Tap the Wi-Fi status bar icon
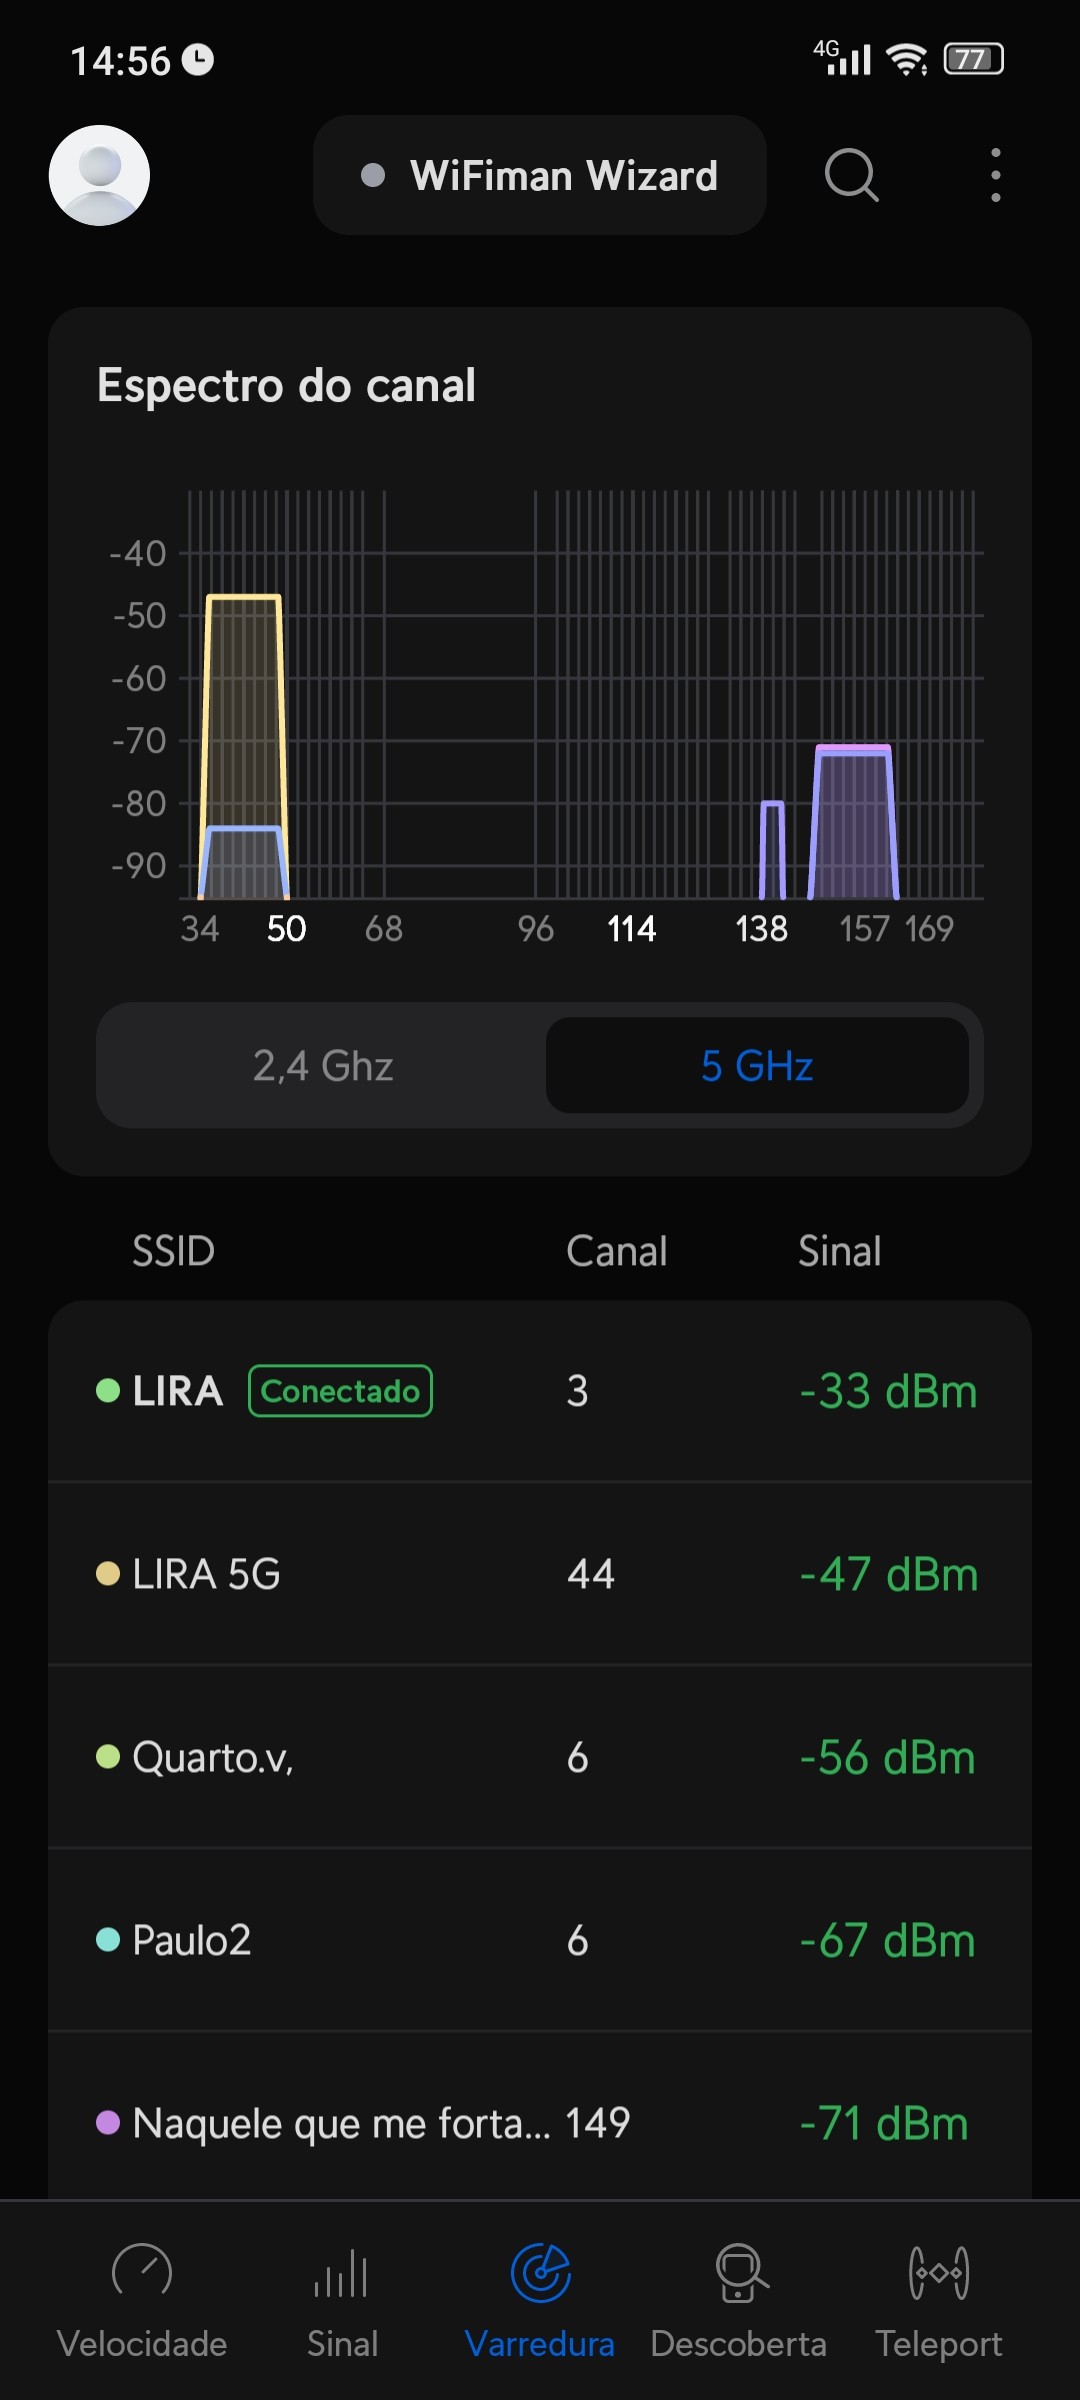 click(908, 60)
